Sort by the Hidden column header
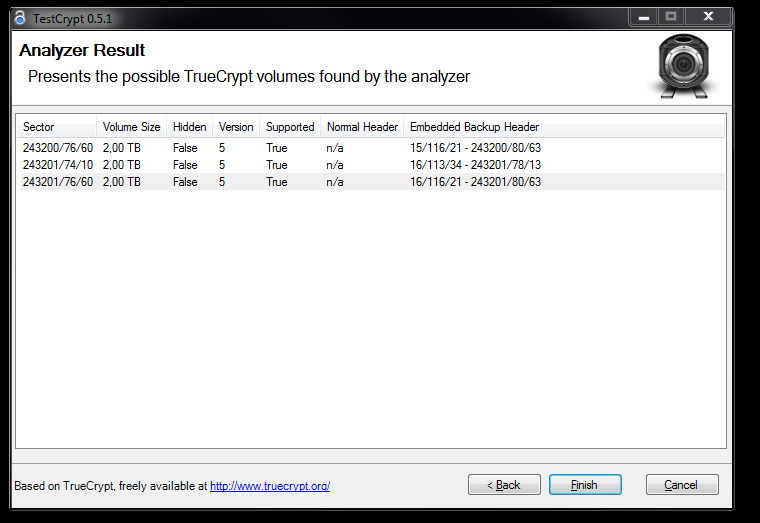 click(x=190, y=127)
